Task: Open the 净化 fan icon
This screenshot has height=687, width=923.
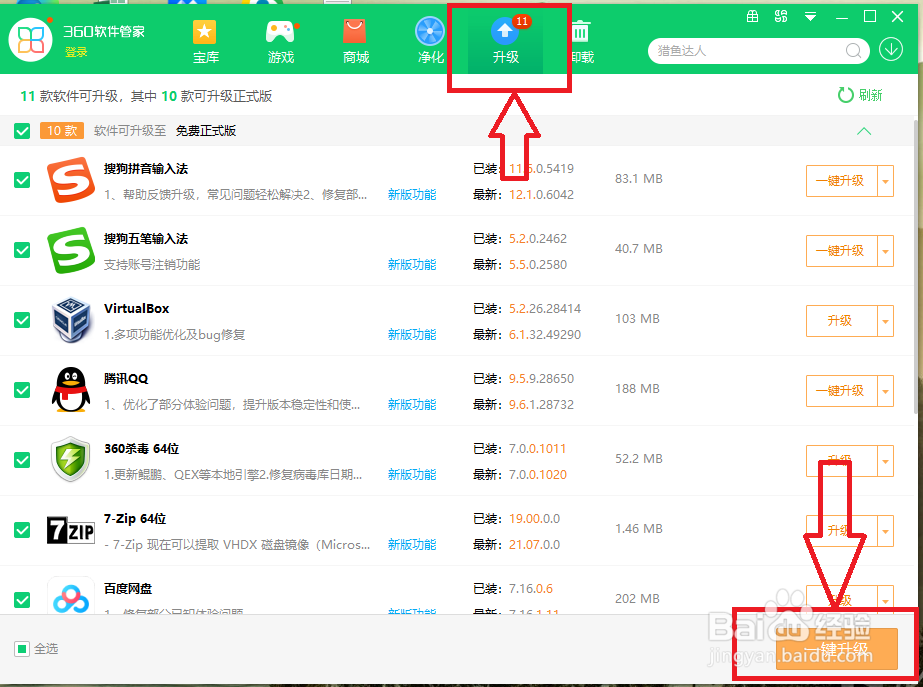Action: click(x=430, y=32)
